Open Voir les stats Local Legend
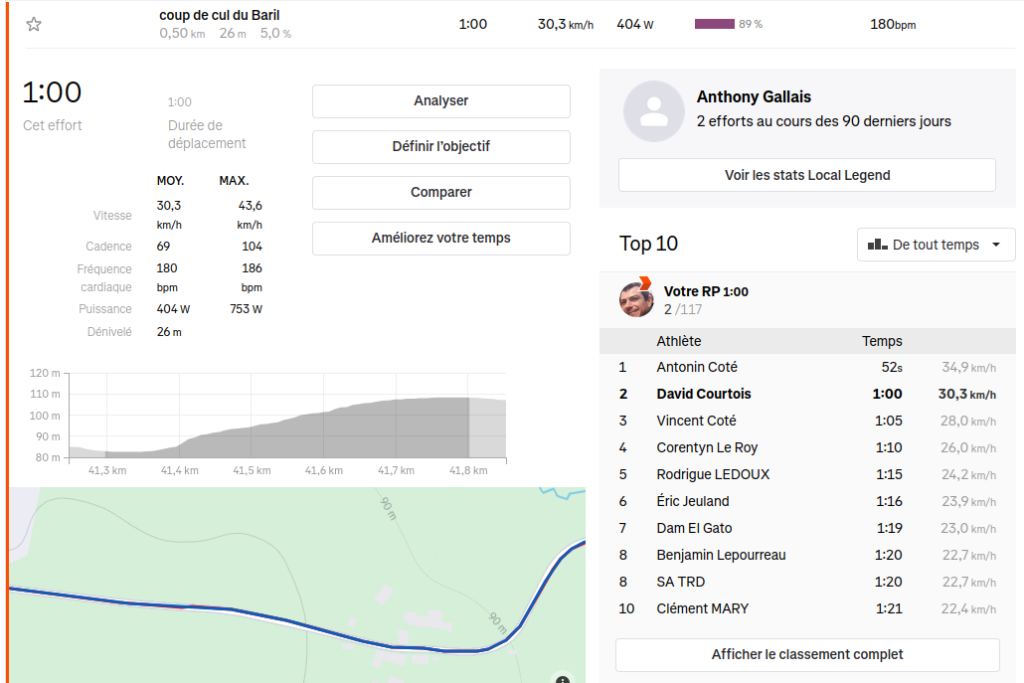This screenshot has height=683, width=1024. tap(807, 175)
